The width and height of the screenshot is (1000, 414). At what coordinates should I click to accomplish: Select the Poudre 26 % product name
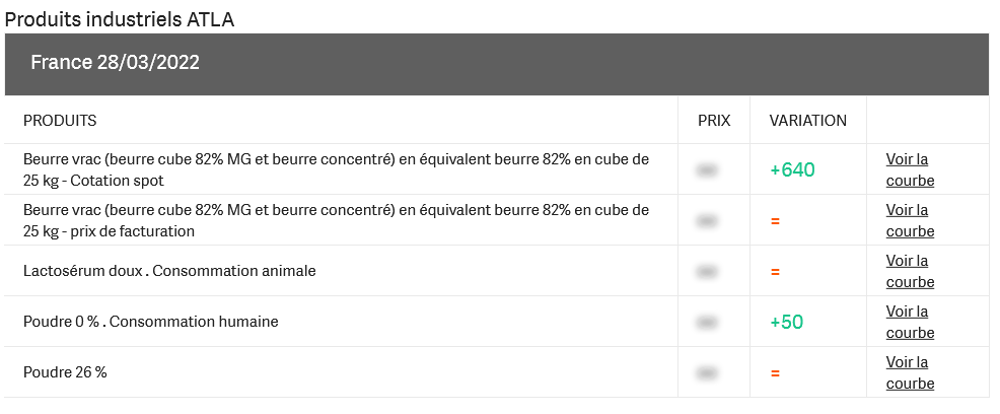click(65, 373)
